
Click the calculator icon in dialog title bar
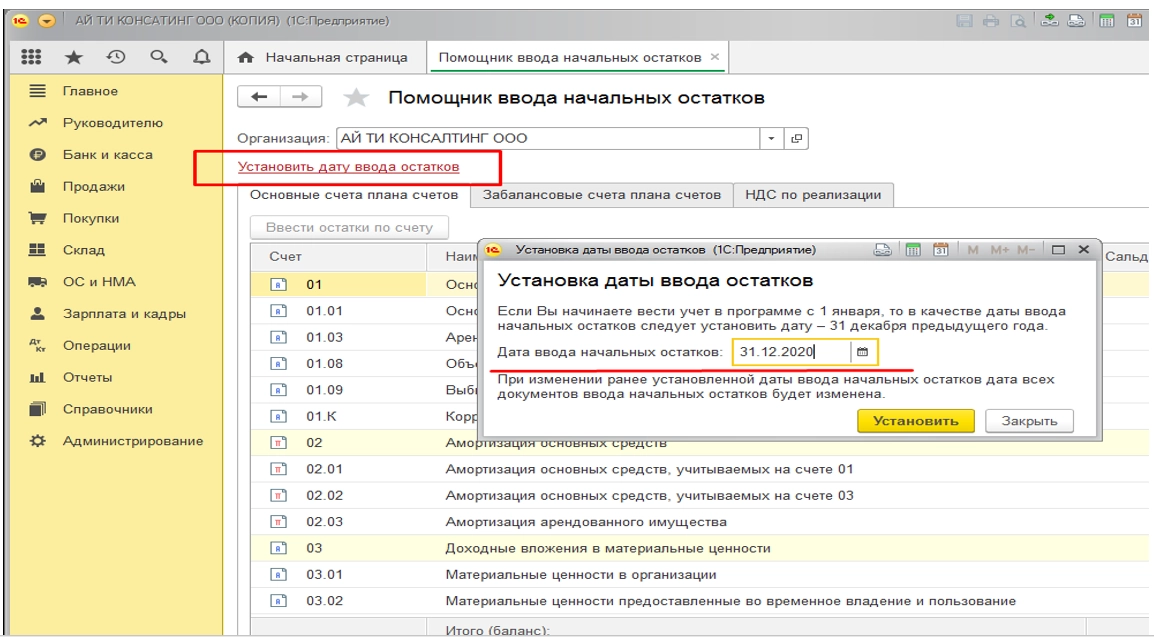coord(913,250)
